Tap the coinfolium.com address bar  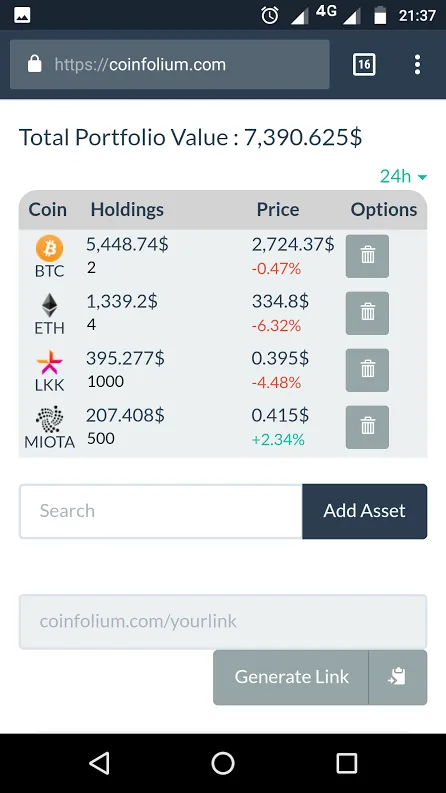pyautogui.click(x=170, y=65)
